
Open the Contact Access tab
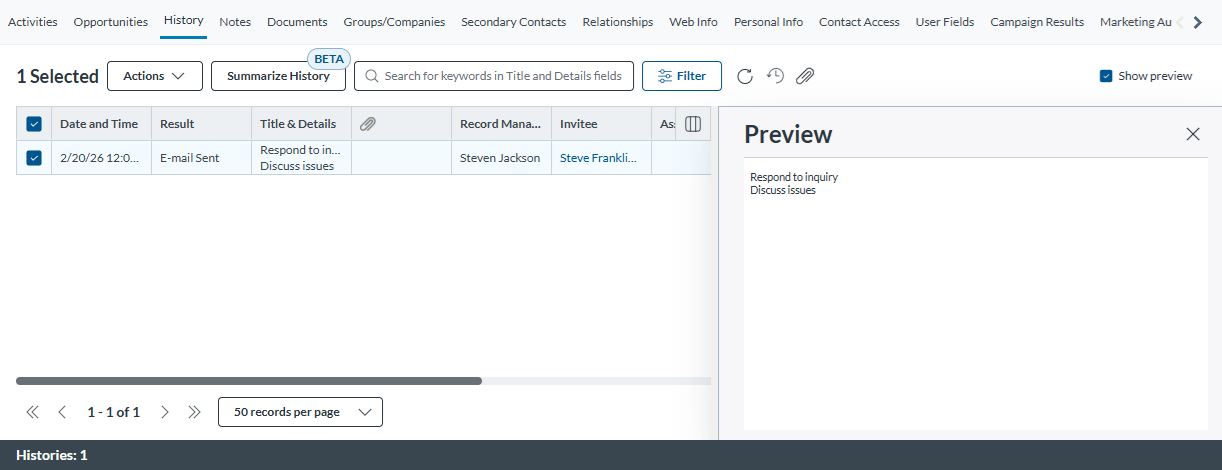(859, 21)
